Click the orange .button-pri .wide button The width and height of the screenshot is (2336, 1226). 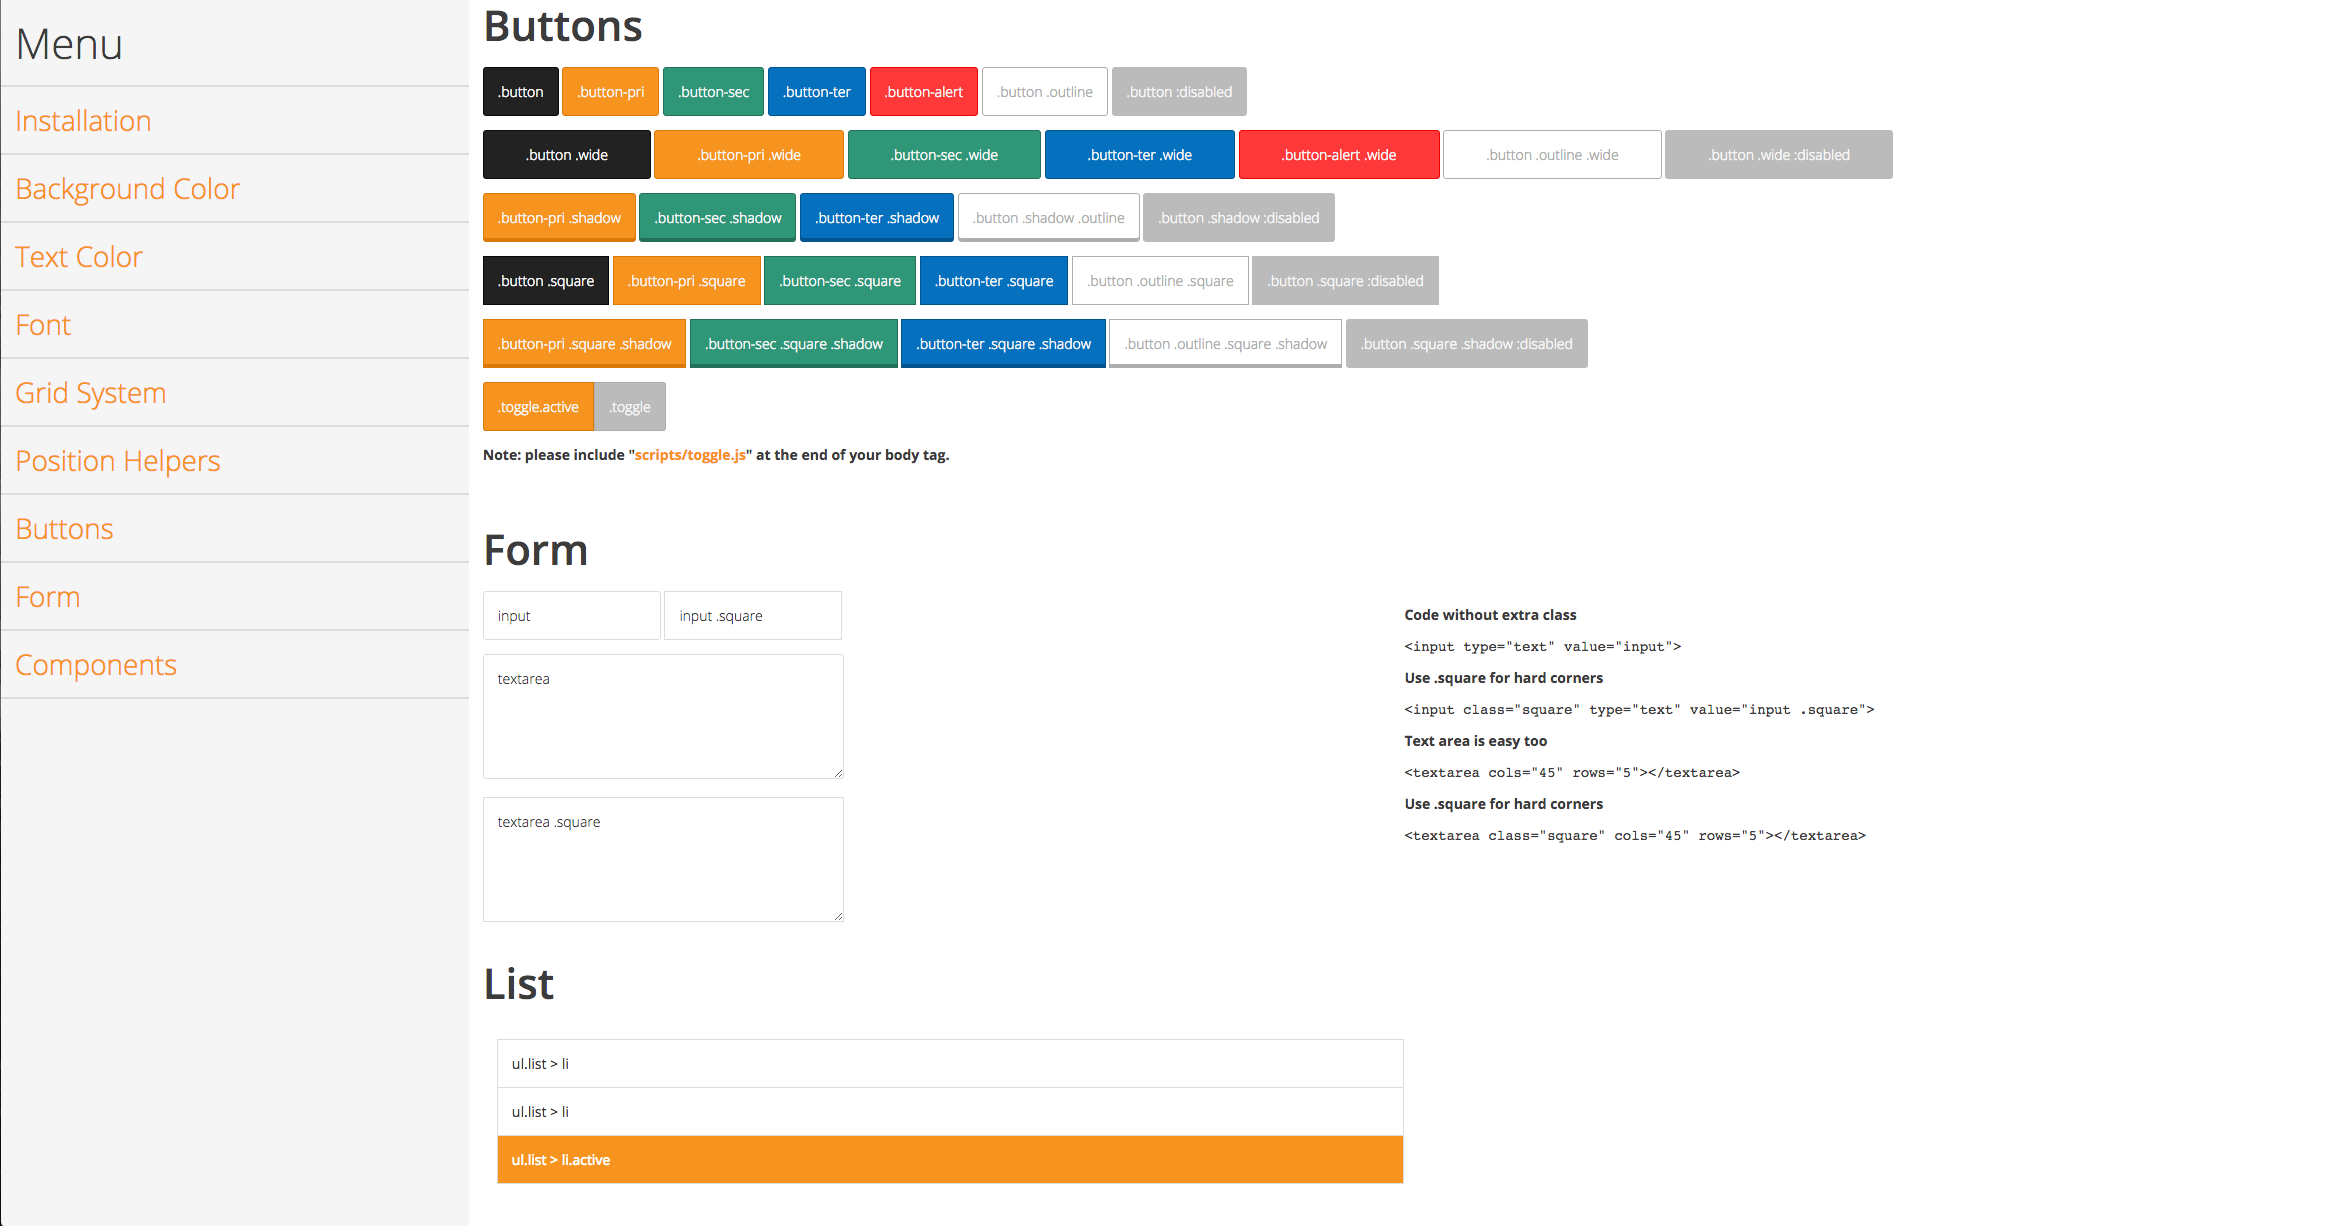(749, 155)
